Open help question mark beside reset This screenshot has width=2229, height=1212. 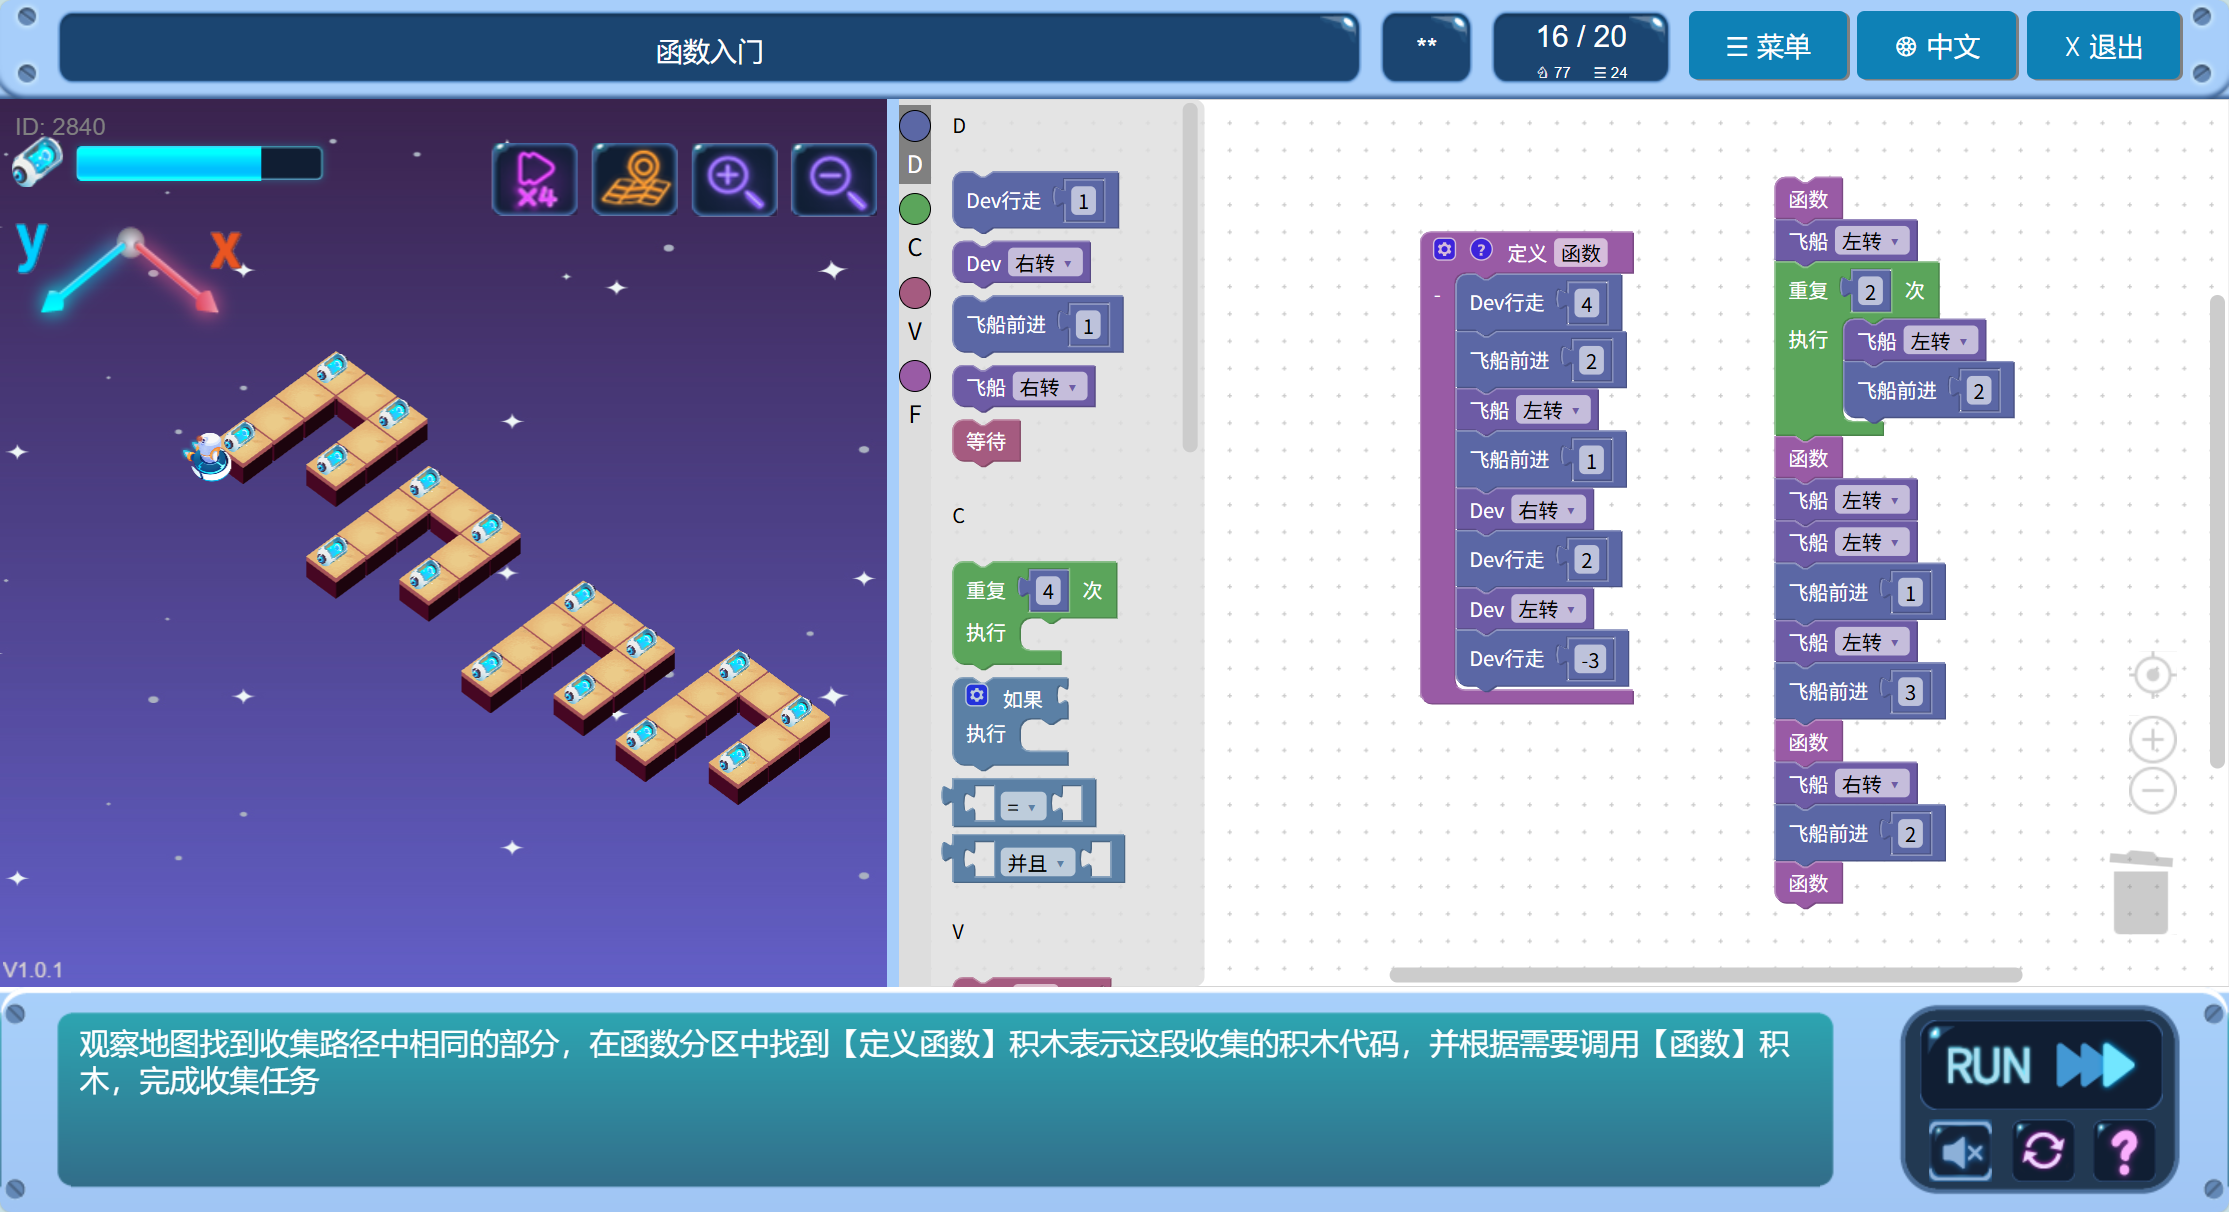point(2123,1150)
